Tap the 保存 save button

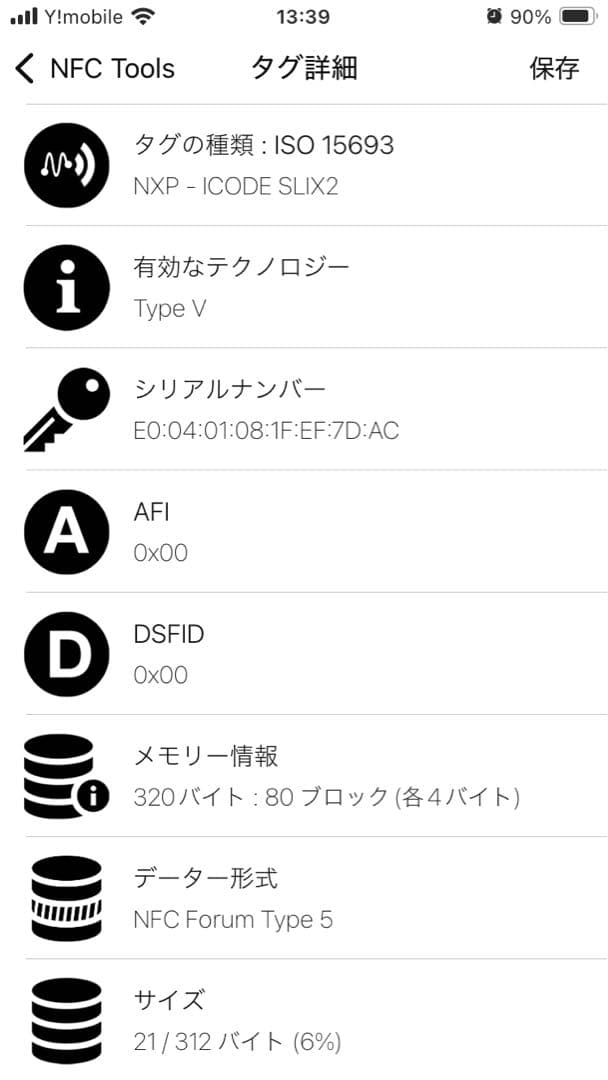(x=553, y=68)
